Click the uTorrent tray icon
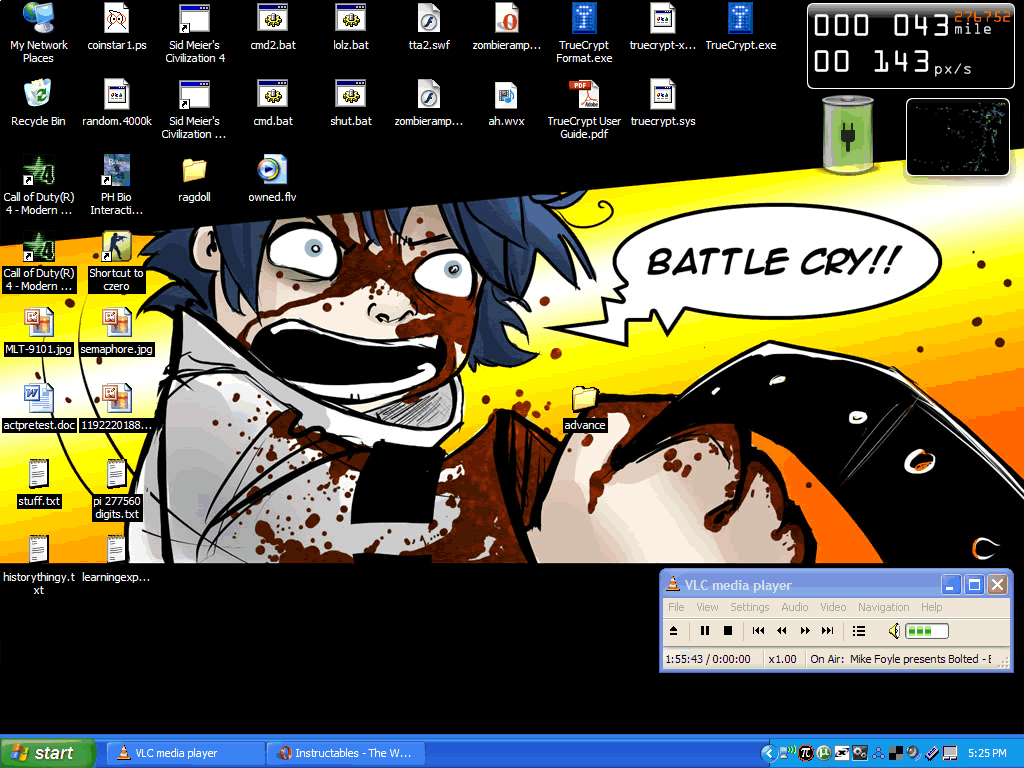 click(824, 753)
